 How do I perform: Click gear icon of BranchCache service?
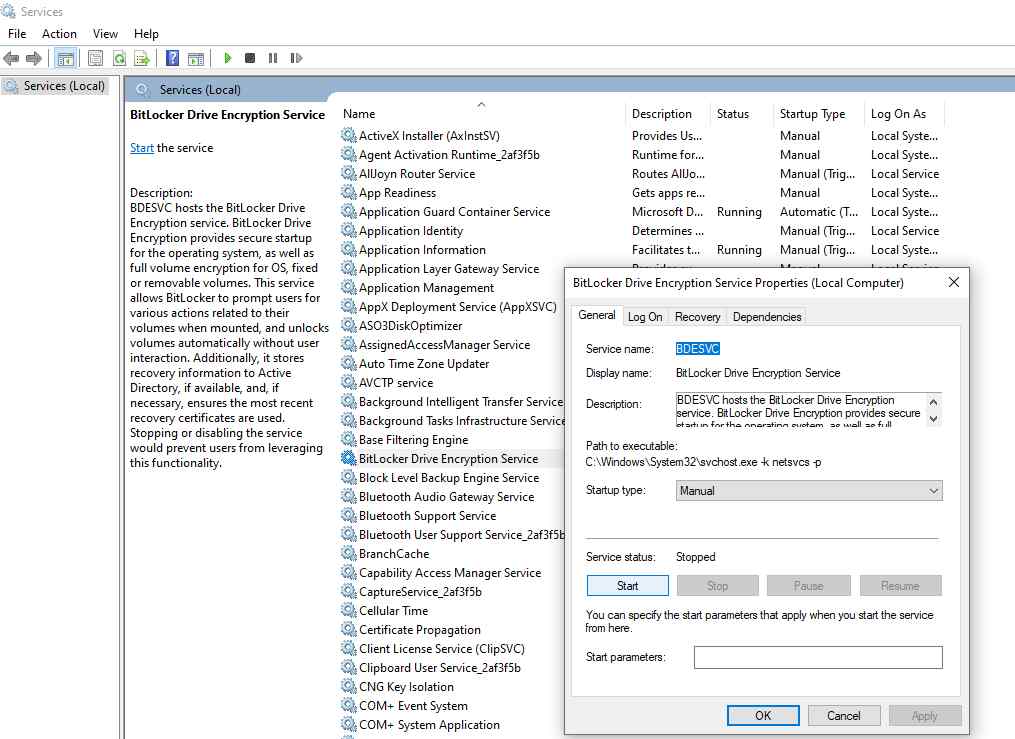pos(348,553)
